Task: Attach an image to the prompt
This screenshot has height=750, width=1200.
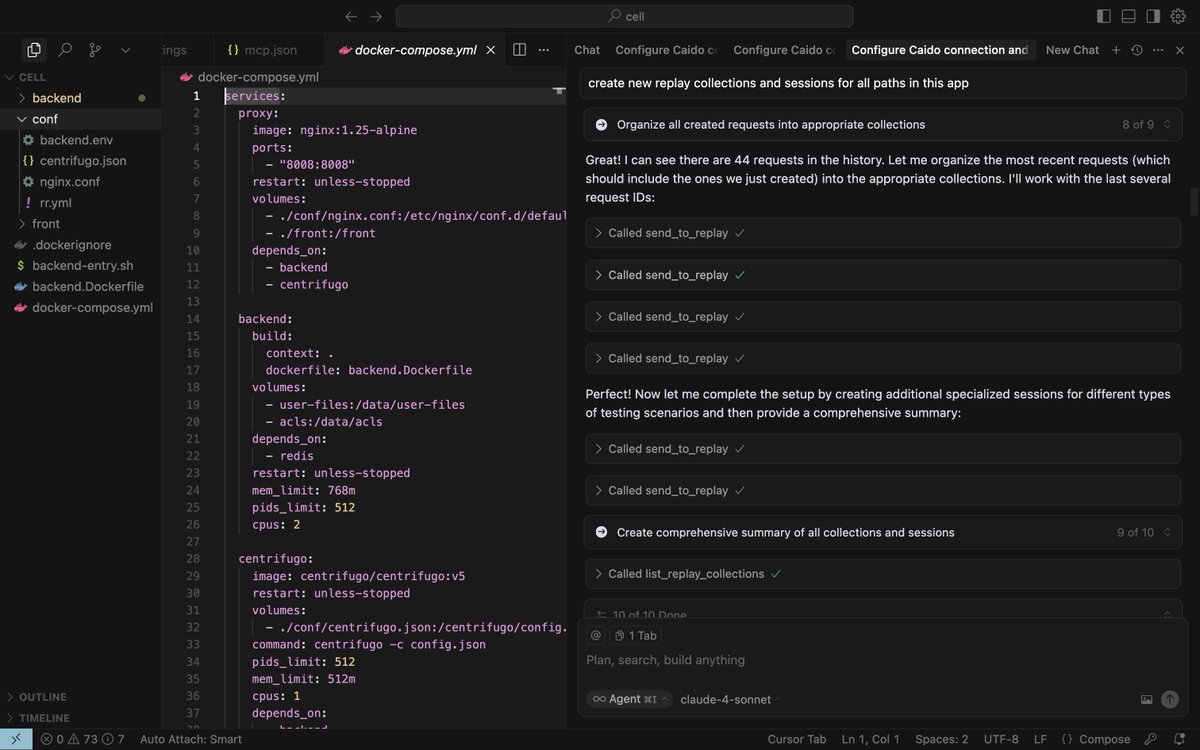Action: (x=1146, y=699)
